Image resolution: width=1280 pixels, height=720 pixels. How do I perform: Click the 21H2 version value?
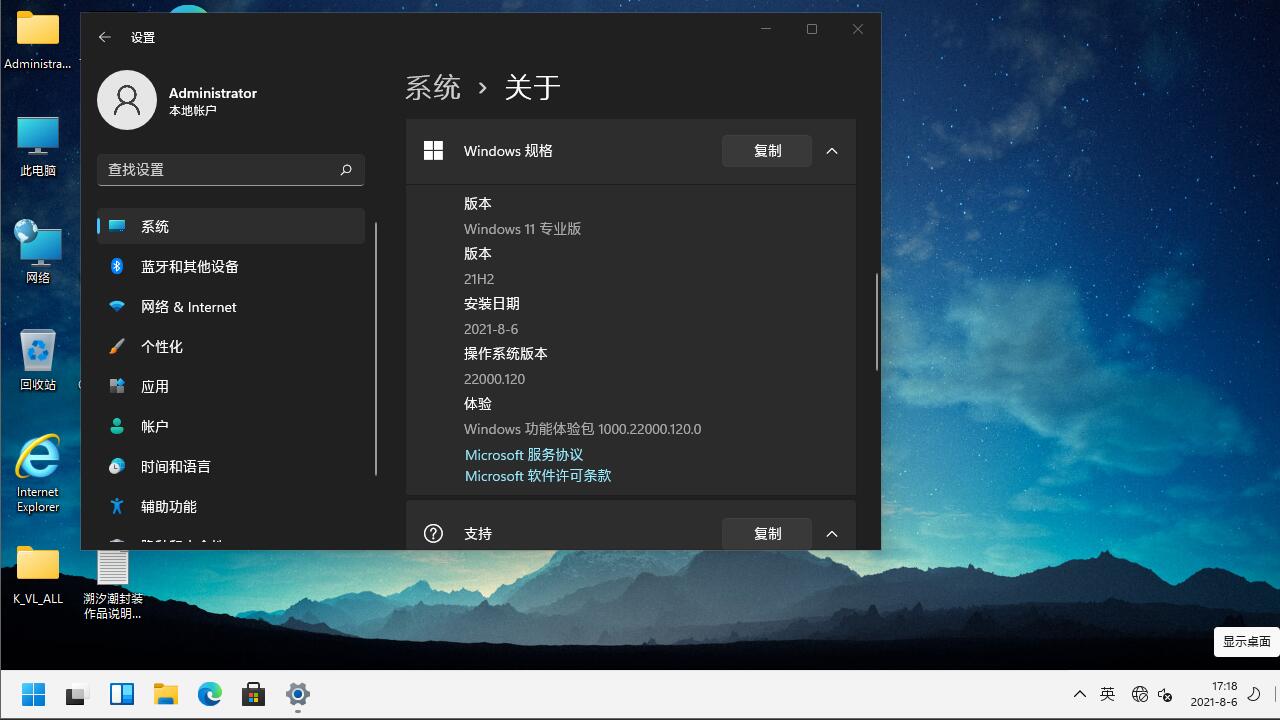pos(479,279)
